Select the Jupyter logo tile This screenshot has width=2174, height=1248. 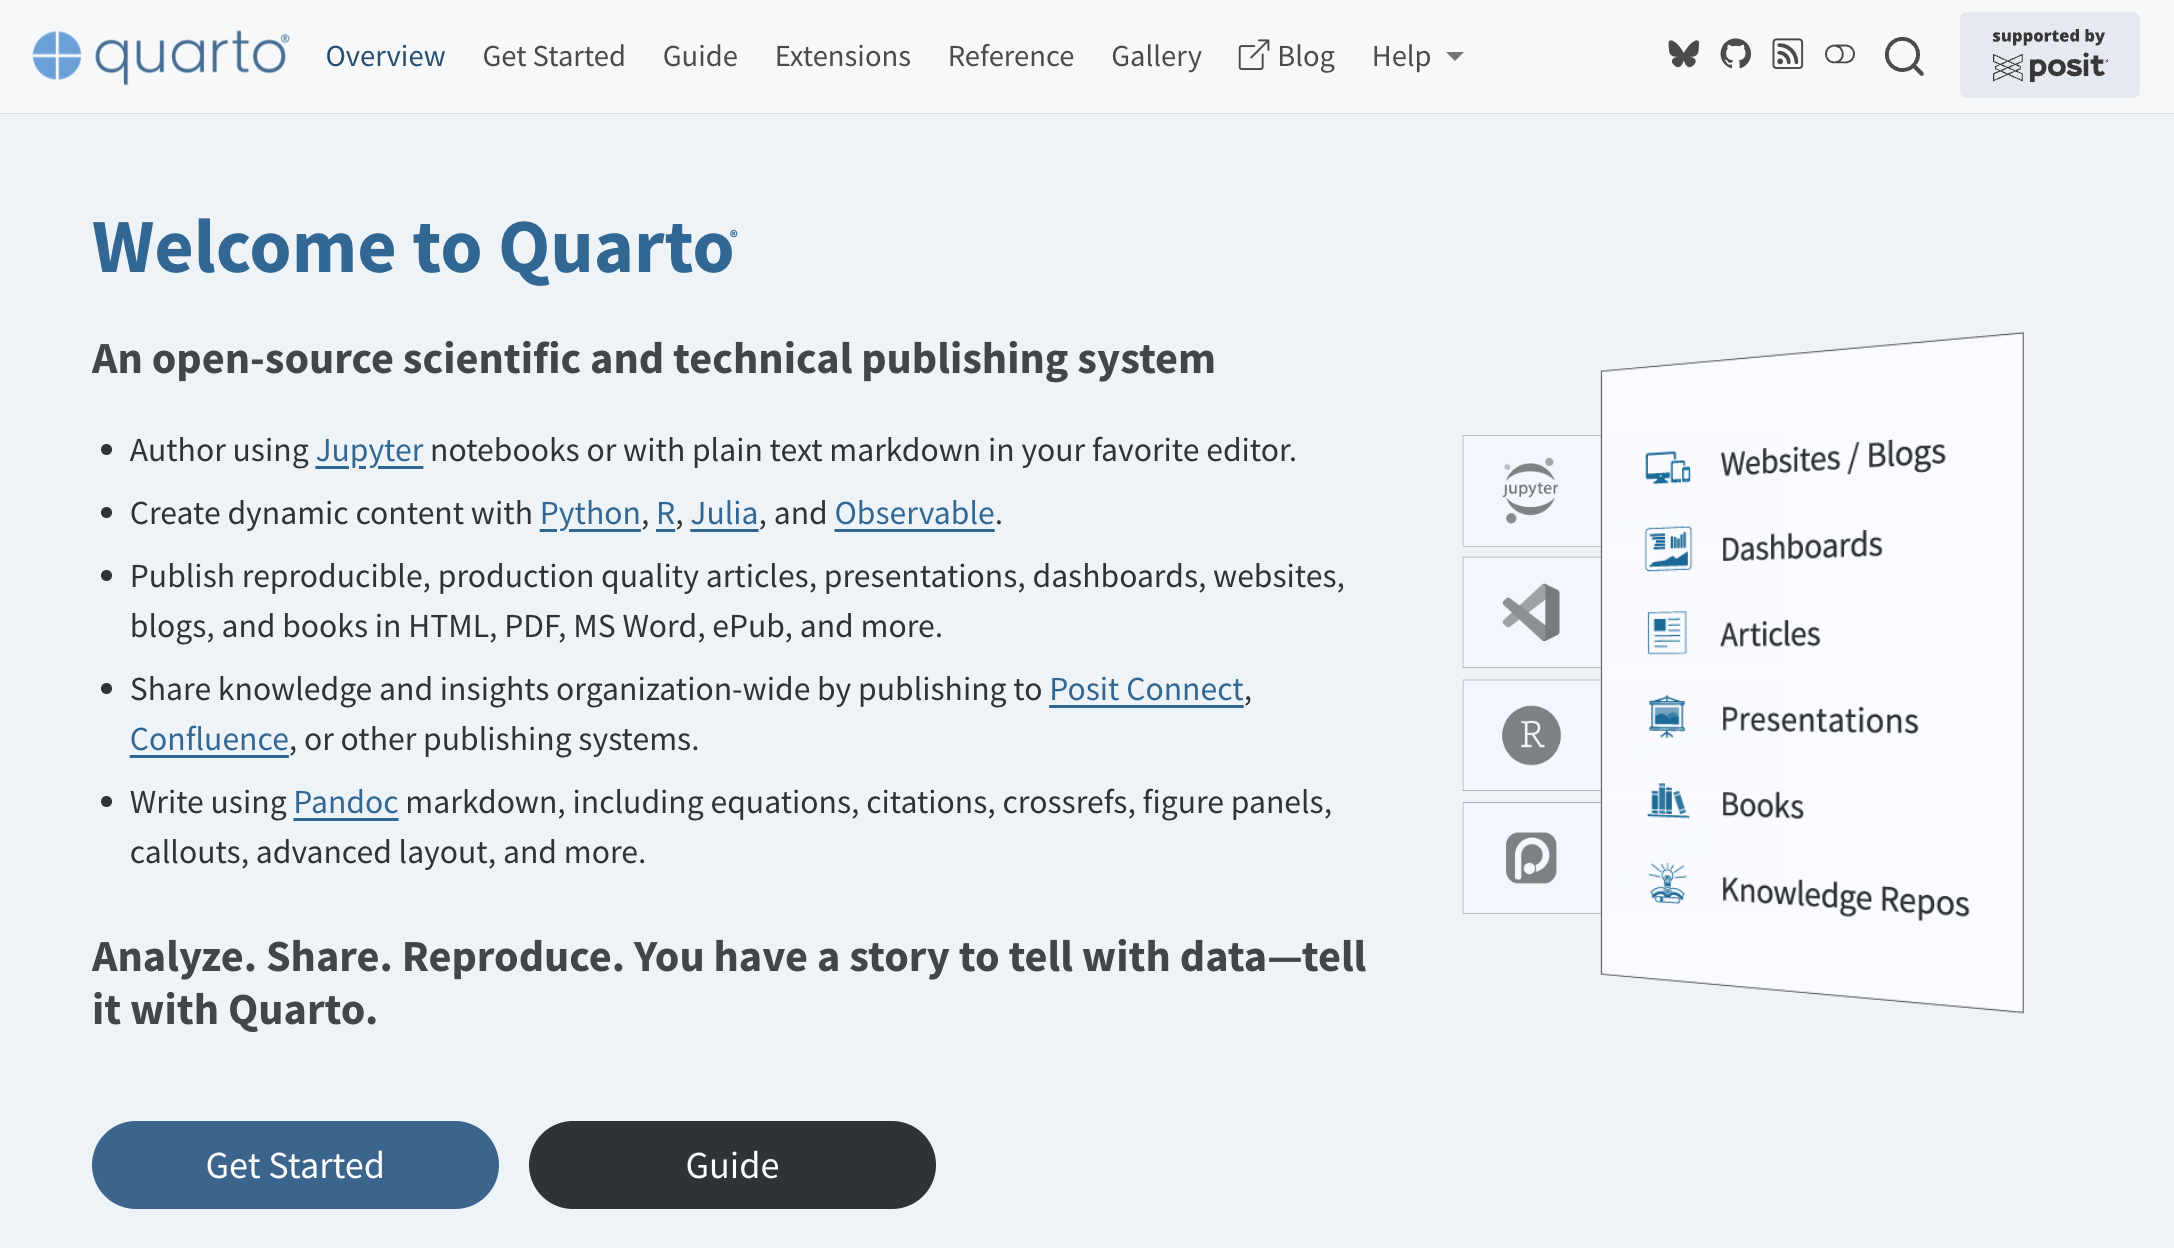click(1531, 490)
